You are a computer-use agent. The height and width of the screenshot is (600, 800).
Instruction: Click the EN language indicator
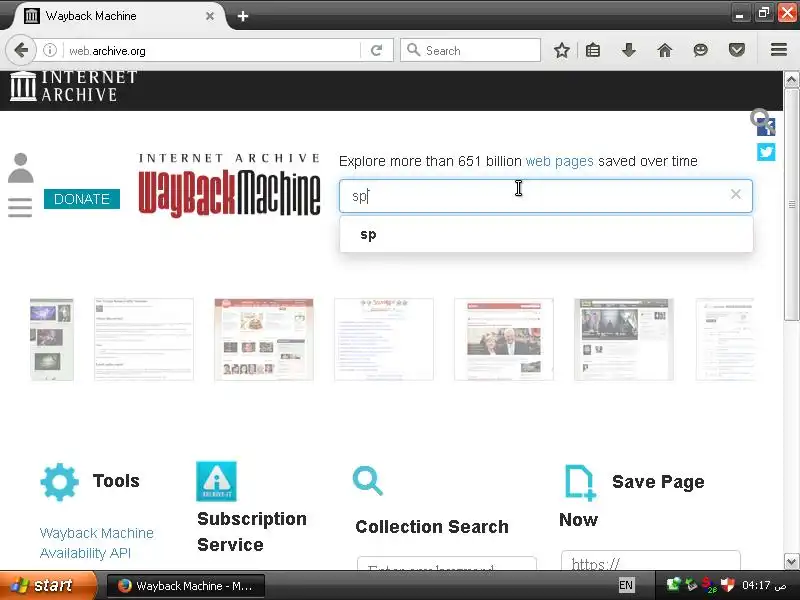(x=626, y=585)
